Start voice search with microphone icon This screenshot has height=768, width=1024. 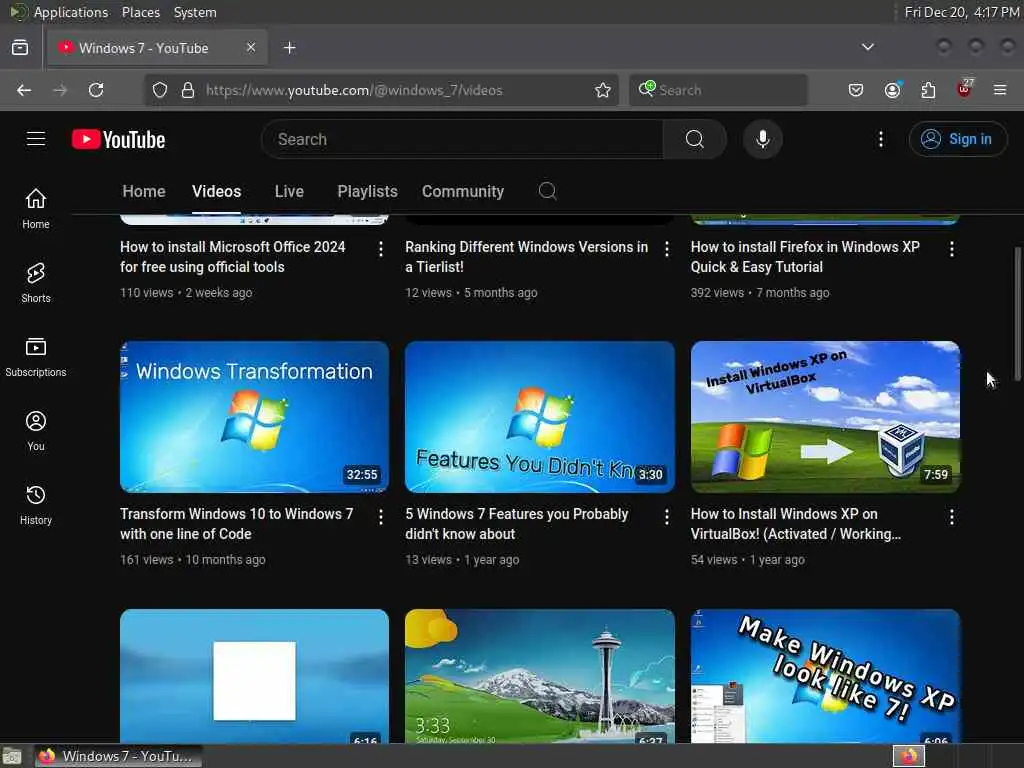pos(762,139)
